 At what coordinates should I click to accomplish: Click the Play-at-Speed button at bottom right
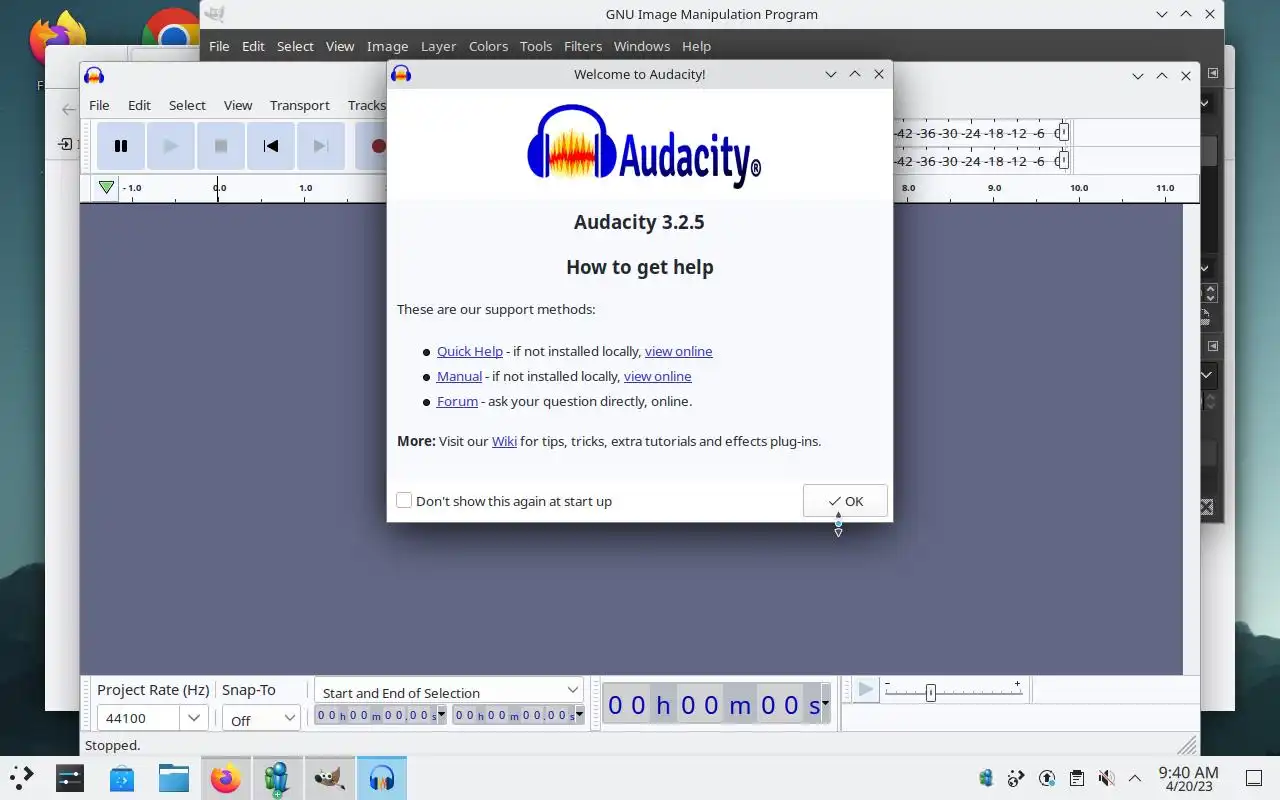click(866, 690)
